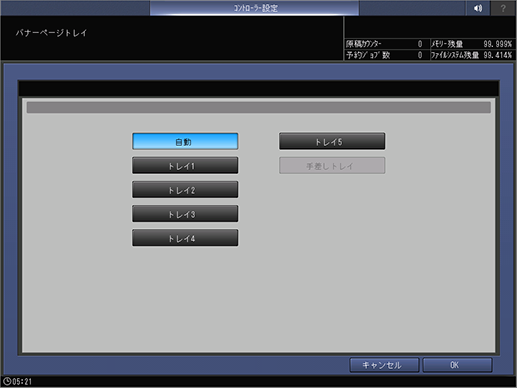Image resolution: width=517 pixels, height=388 pixels.
Task: Choose トレイ4 for banner page
Action: tap(185, 238)
